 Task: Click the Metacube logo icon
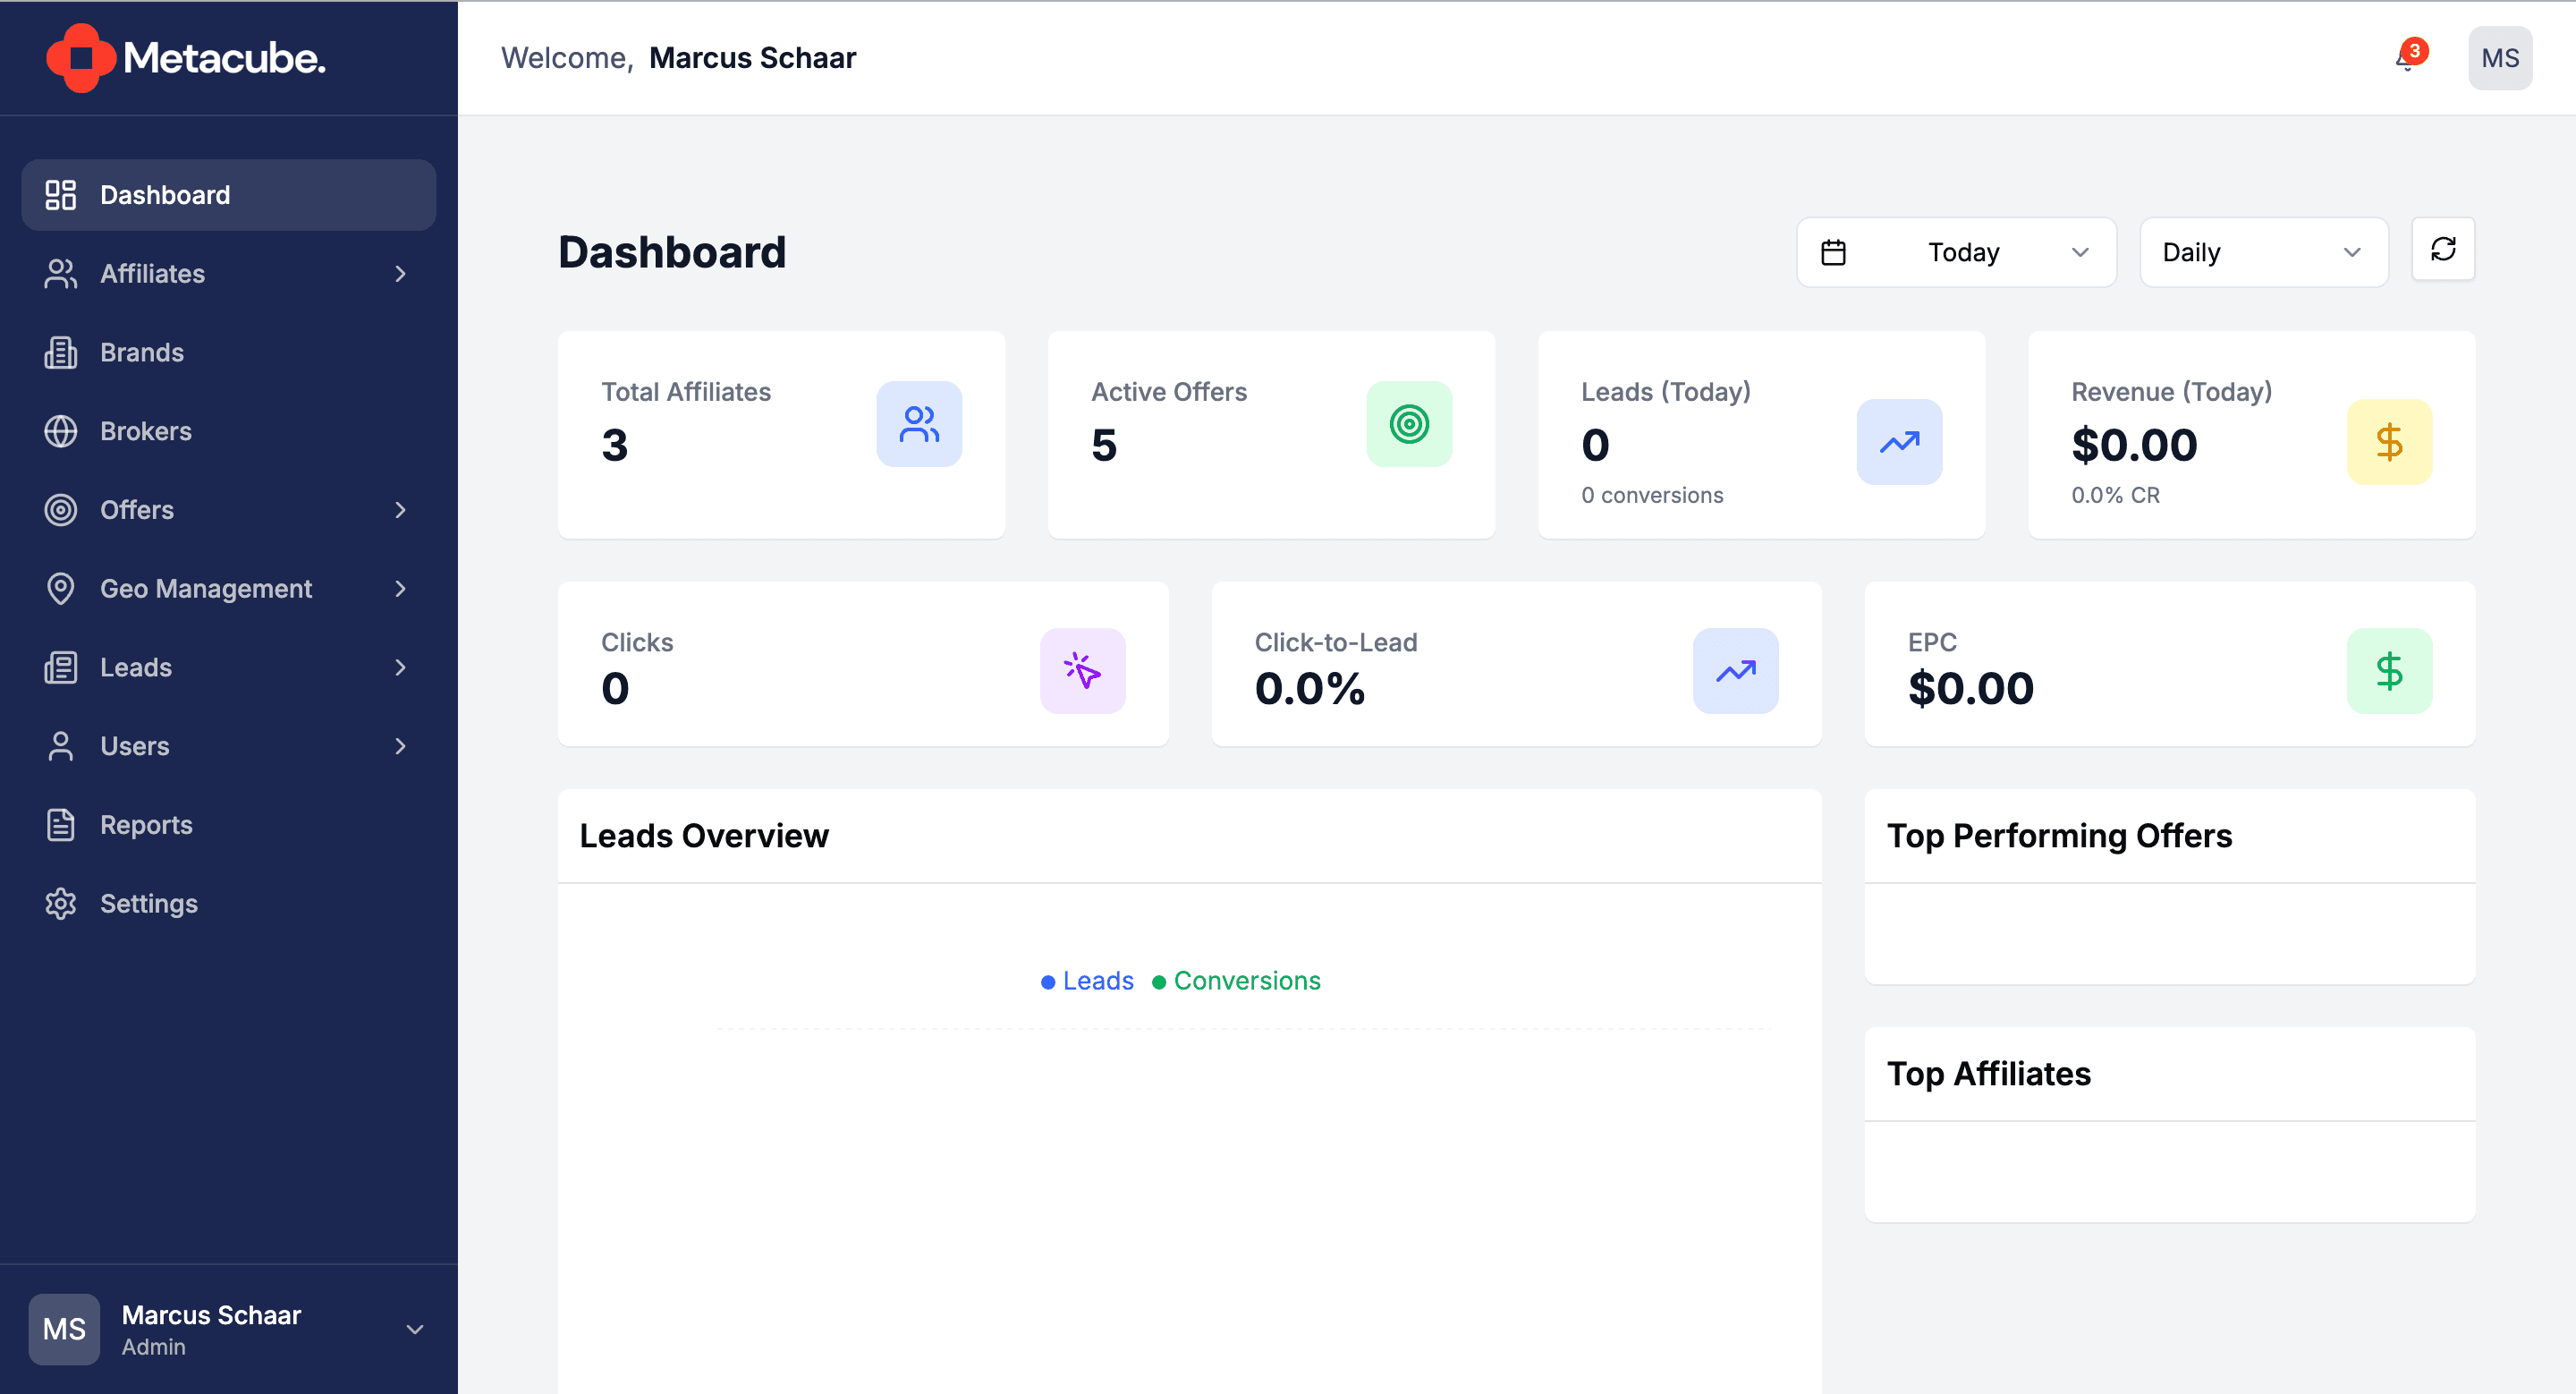click(80, 58)
